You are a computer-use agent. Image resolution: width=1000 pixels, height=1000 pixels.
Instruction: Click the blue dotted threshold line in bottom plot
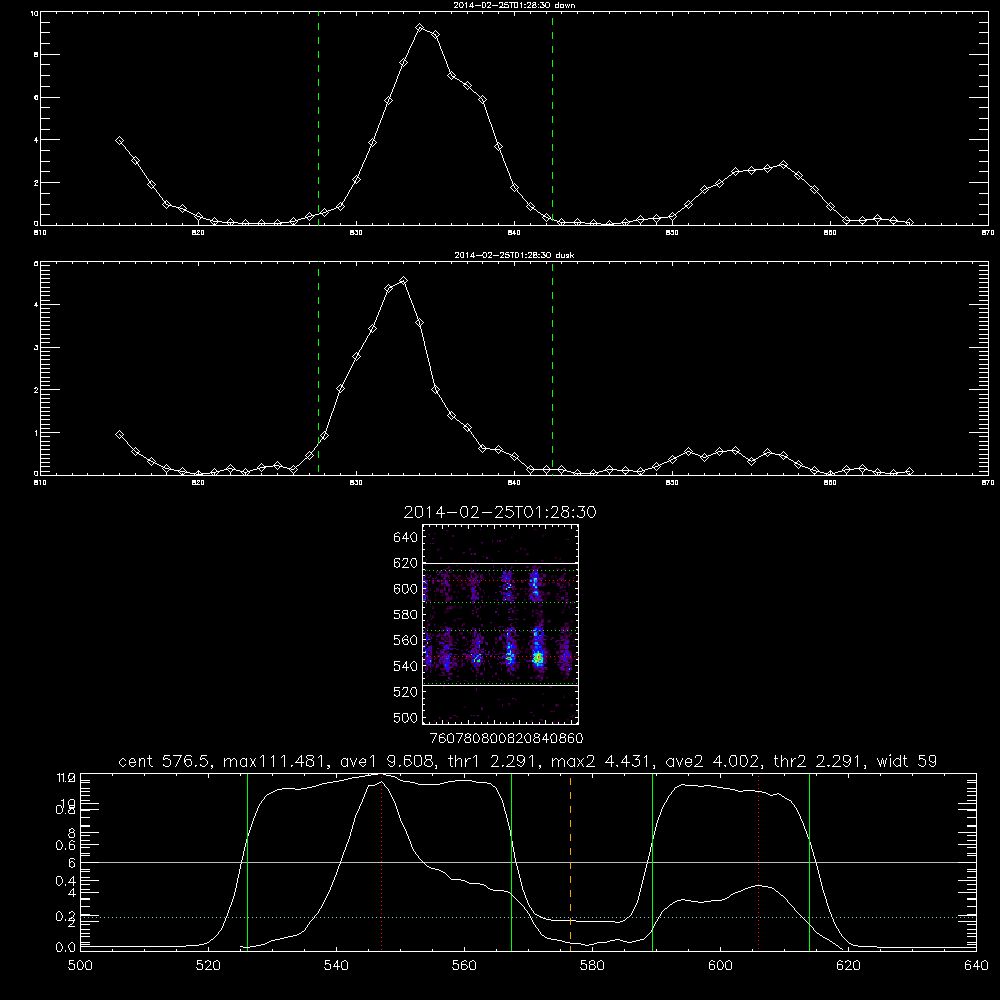[528, 917]
